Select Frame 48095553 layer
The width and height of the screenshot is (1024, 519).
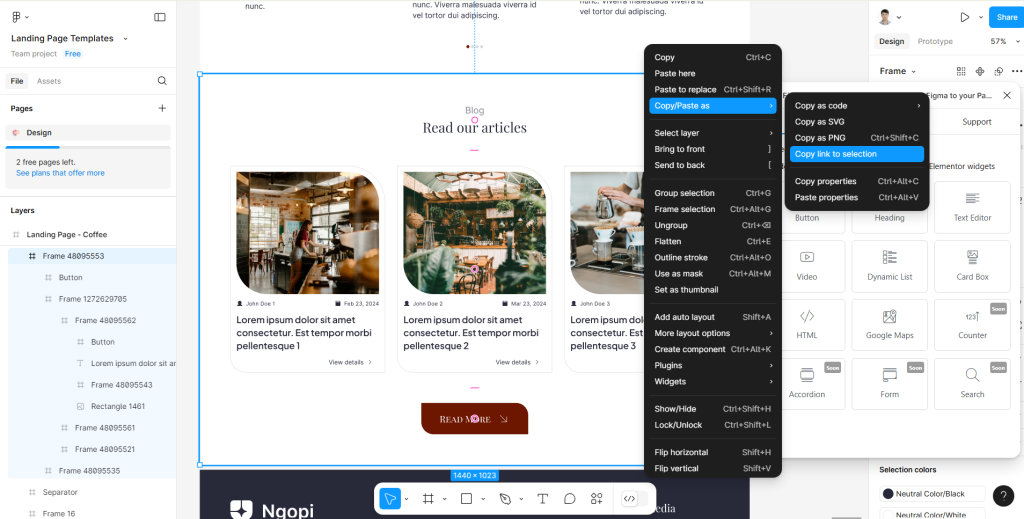point(92,256)
